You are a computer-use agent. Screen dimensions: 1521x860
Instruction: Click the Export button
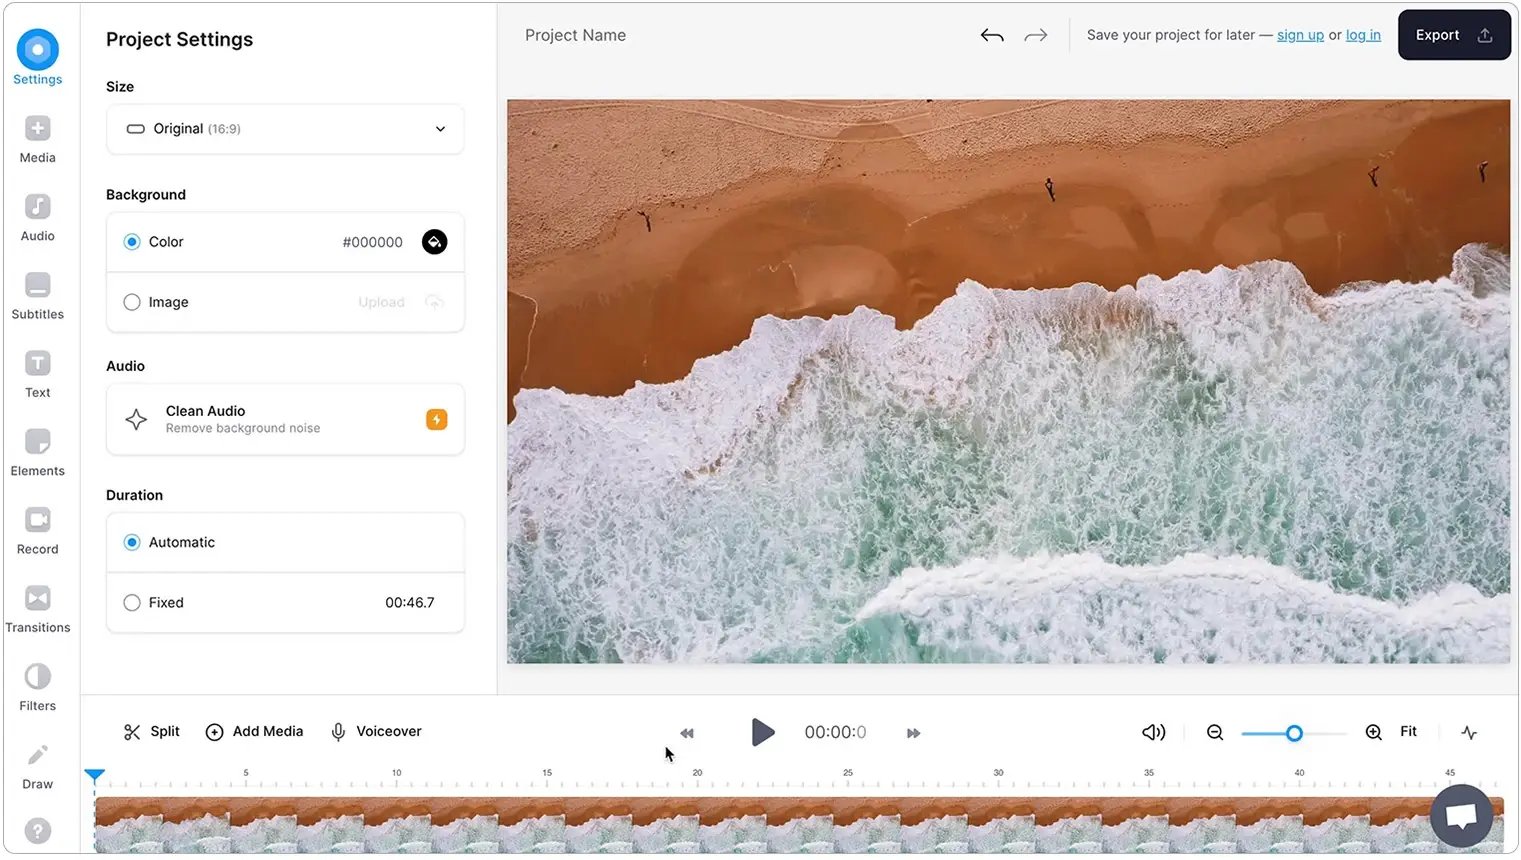(x=1453, y=35)
